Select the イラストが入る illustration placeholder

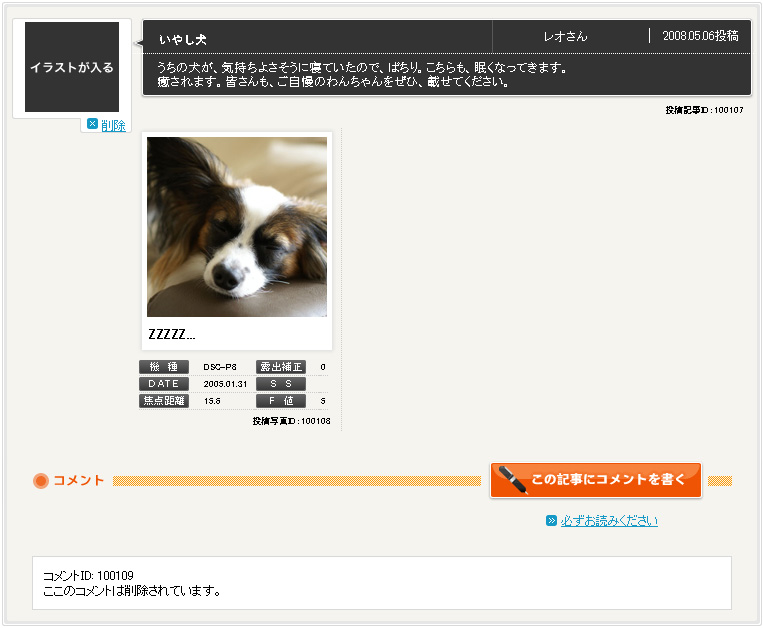click(72, 67)
